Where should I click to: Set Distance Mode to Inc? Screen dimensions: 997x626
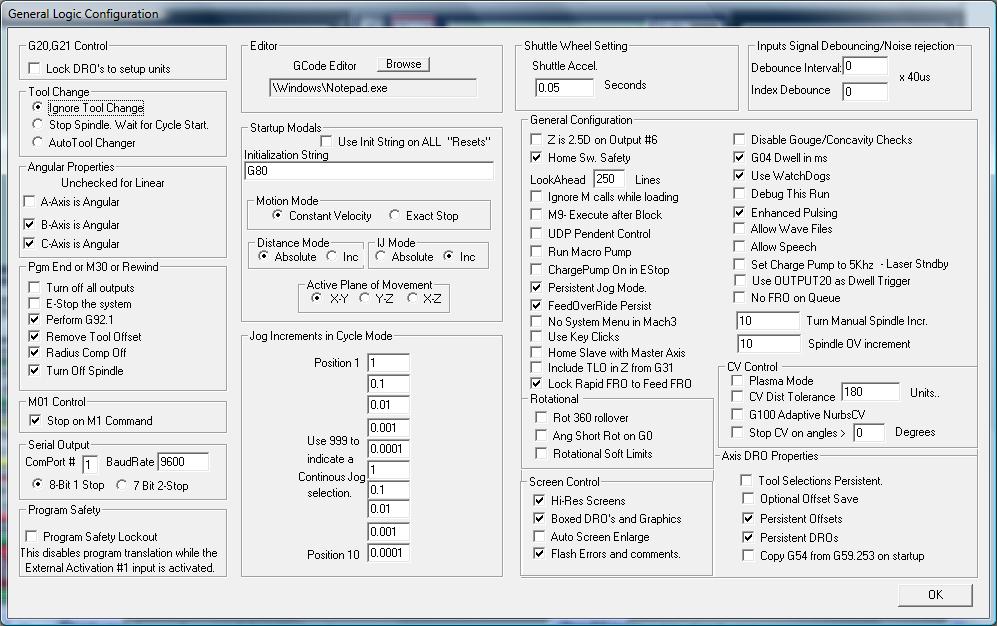(x=332, y=257)
